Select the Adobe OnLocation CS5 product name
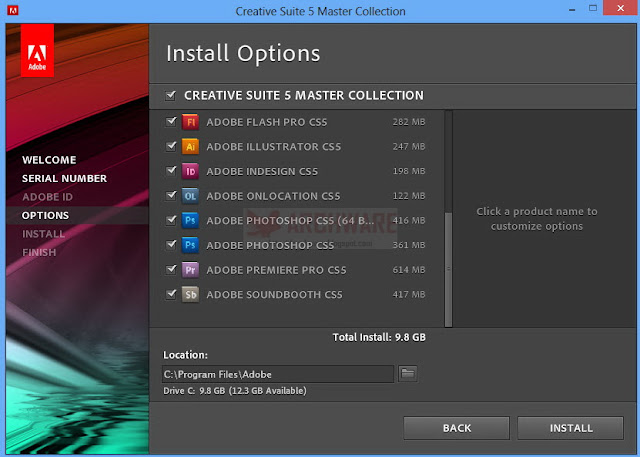Viewport: 640px width, 457px height. (273, 196)
